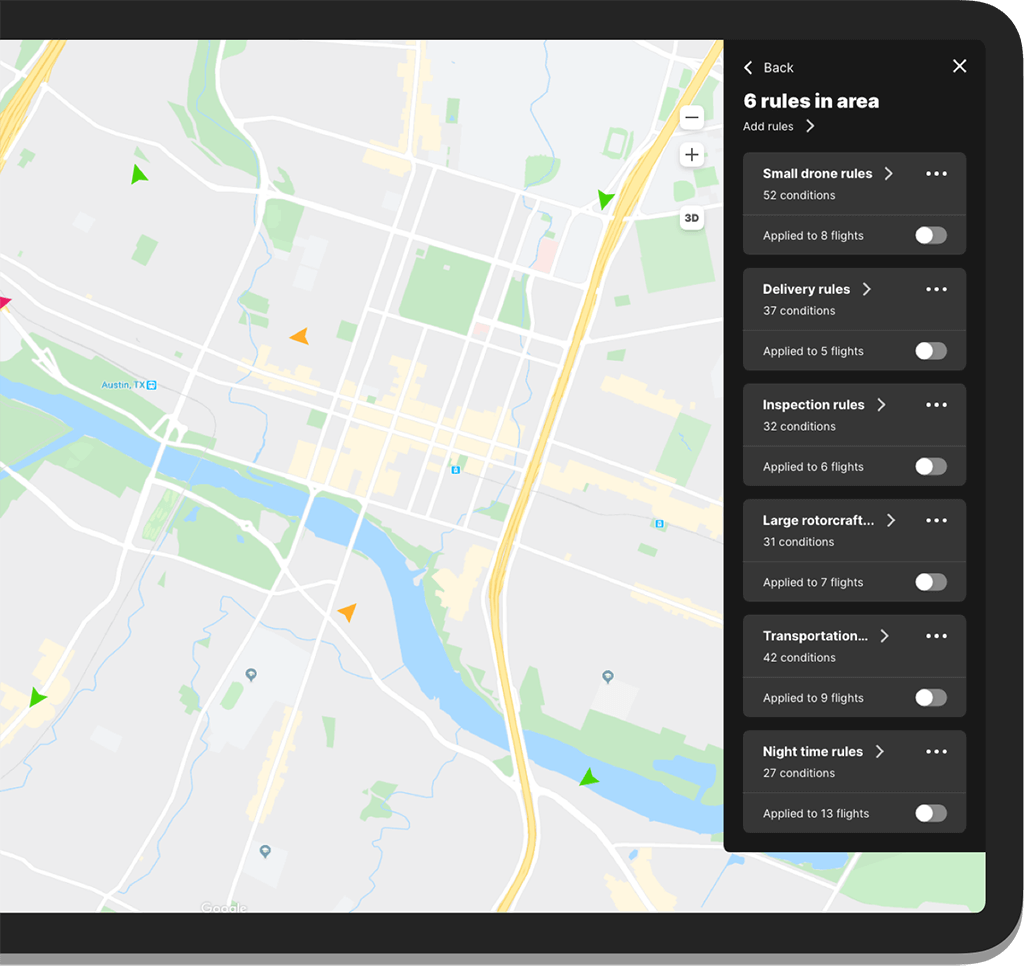Image resolution: width=1024 pixels, height=966 pixels.
Task: Expand the Night time rules chevron
Action: click(x=880, y=752)
